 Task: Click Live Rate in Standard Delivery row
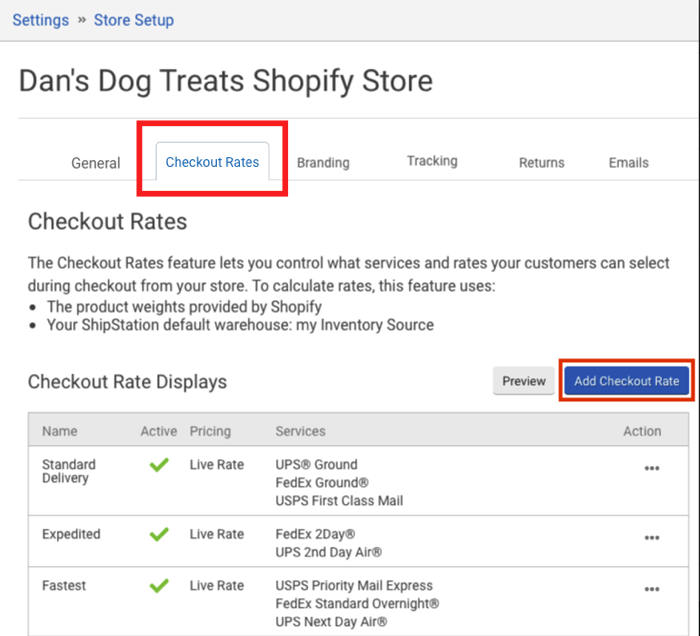coord(217,465)
